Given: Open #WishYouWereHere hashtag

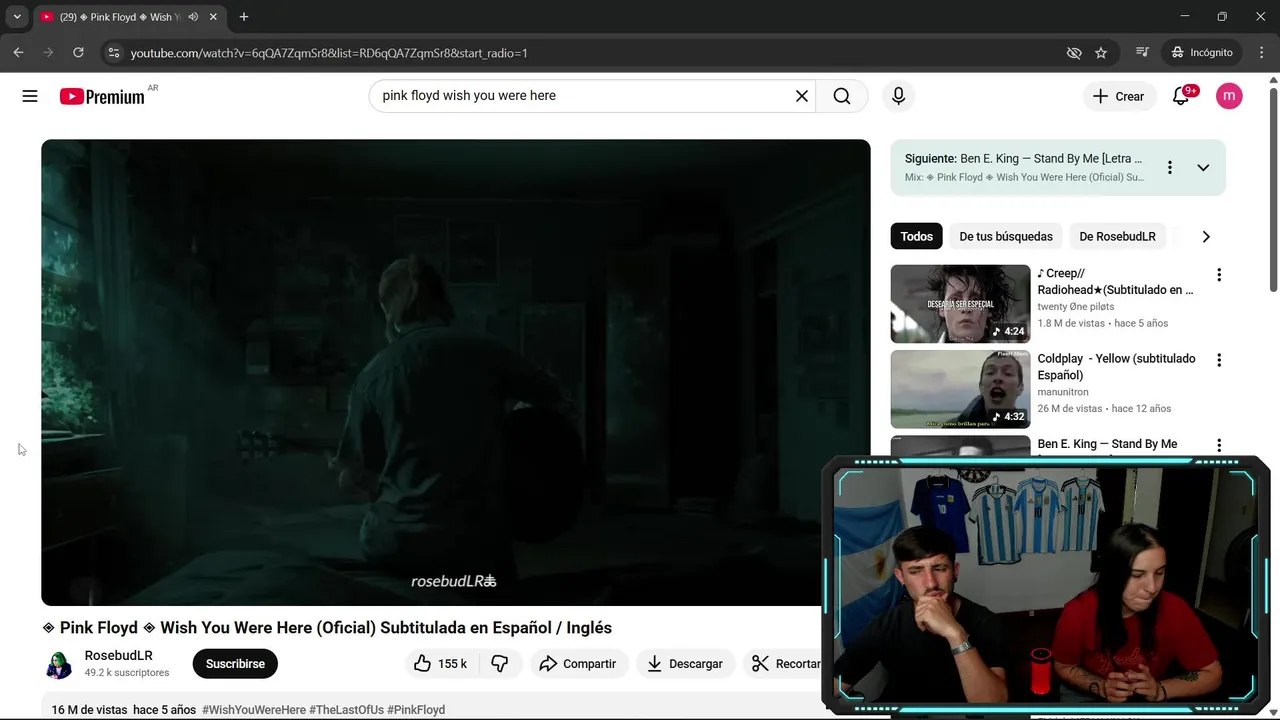Looking at the screenshot, I should [x=254, y=710].
